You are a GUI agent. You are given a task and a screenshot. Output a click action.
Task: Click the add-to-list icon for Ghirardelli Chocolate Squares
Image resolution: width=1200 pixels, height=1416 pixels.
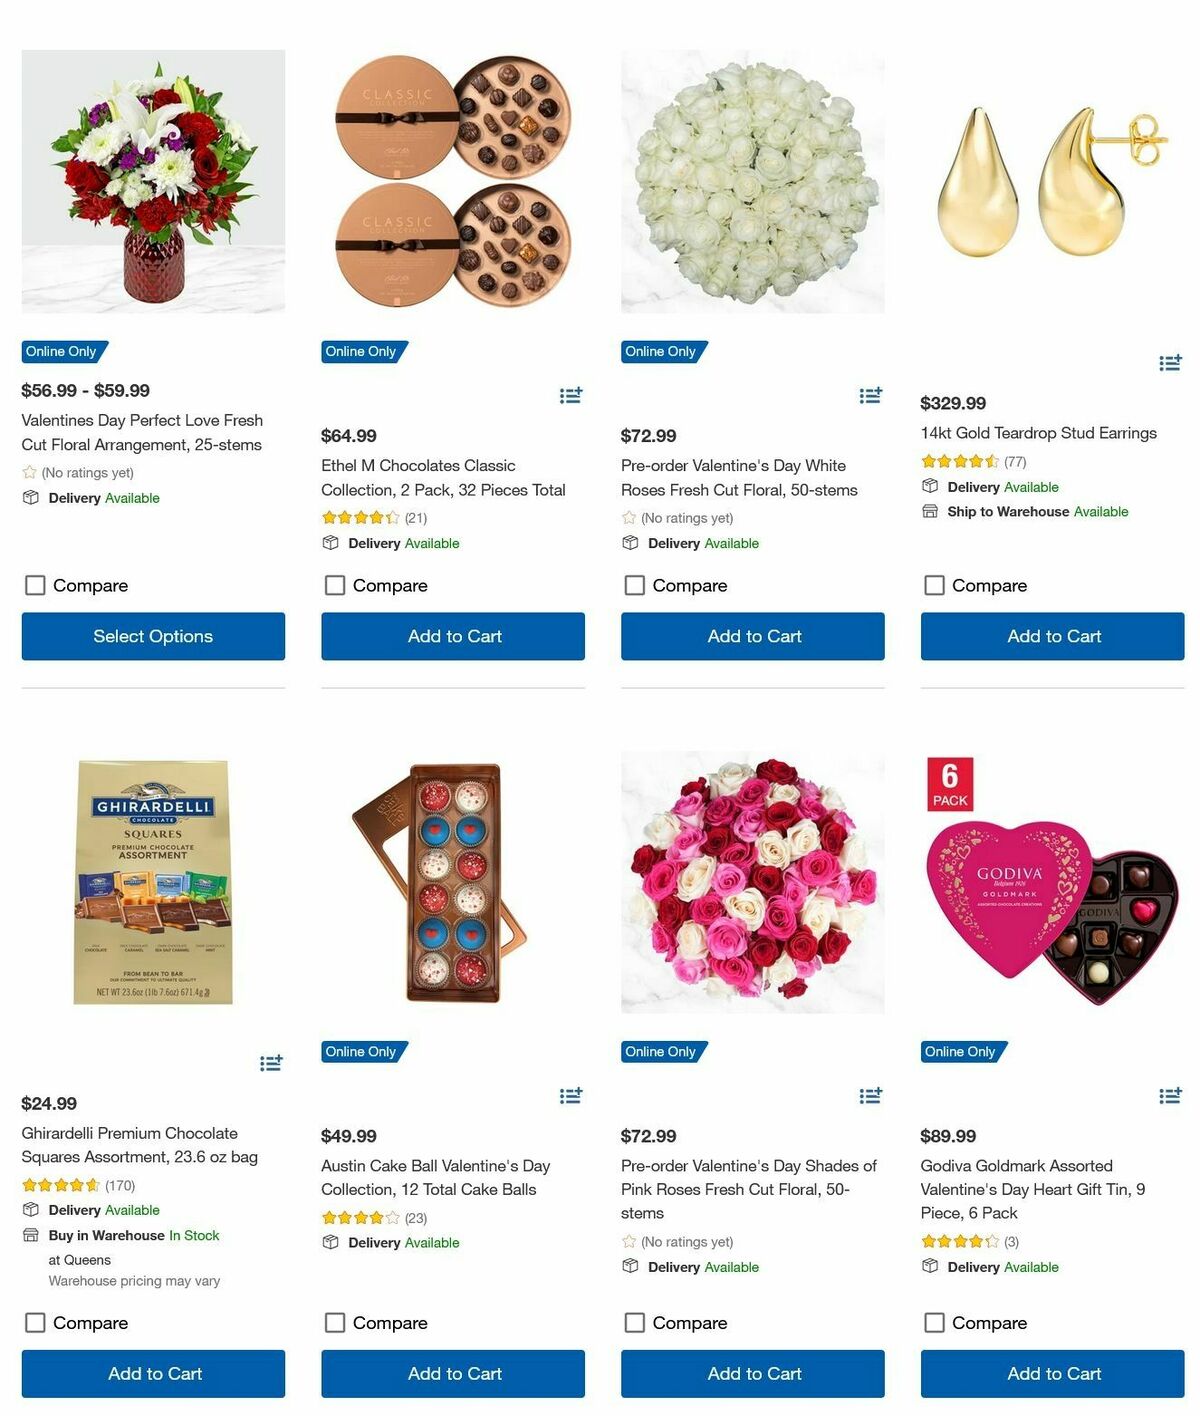click(271, 1063)
